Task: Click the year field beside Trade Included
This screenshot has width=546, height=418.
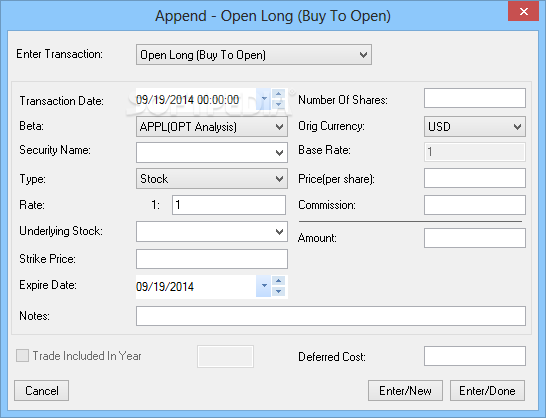Action: pyautogui.click(x=225, y=356)
